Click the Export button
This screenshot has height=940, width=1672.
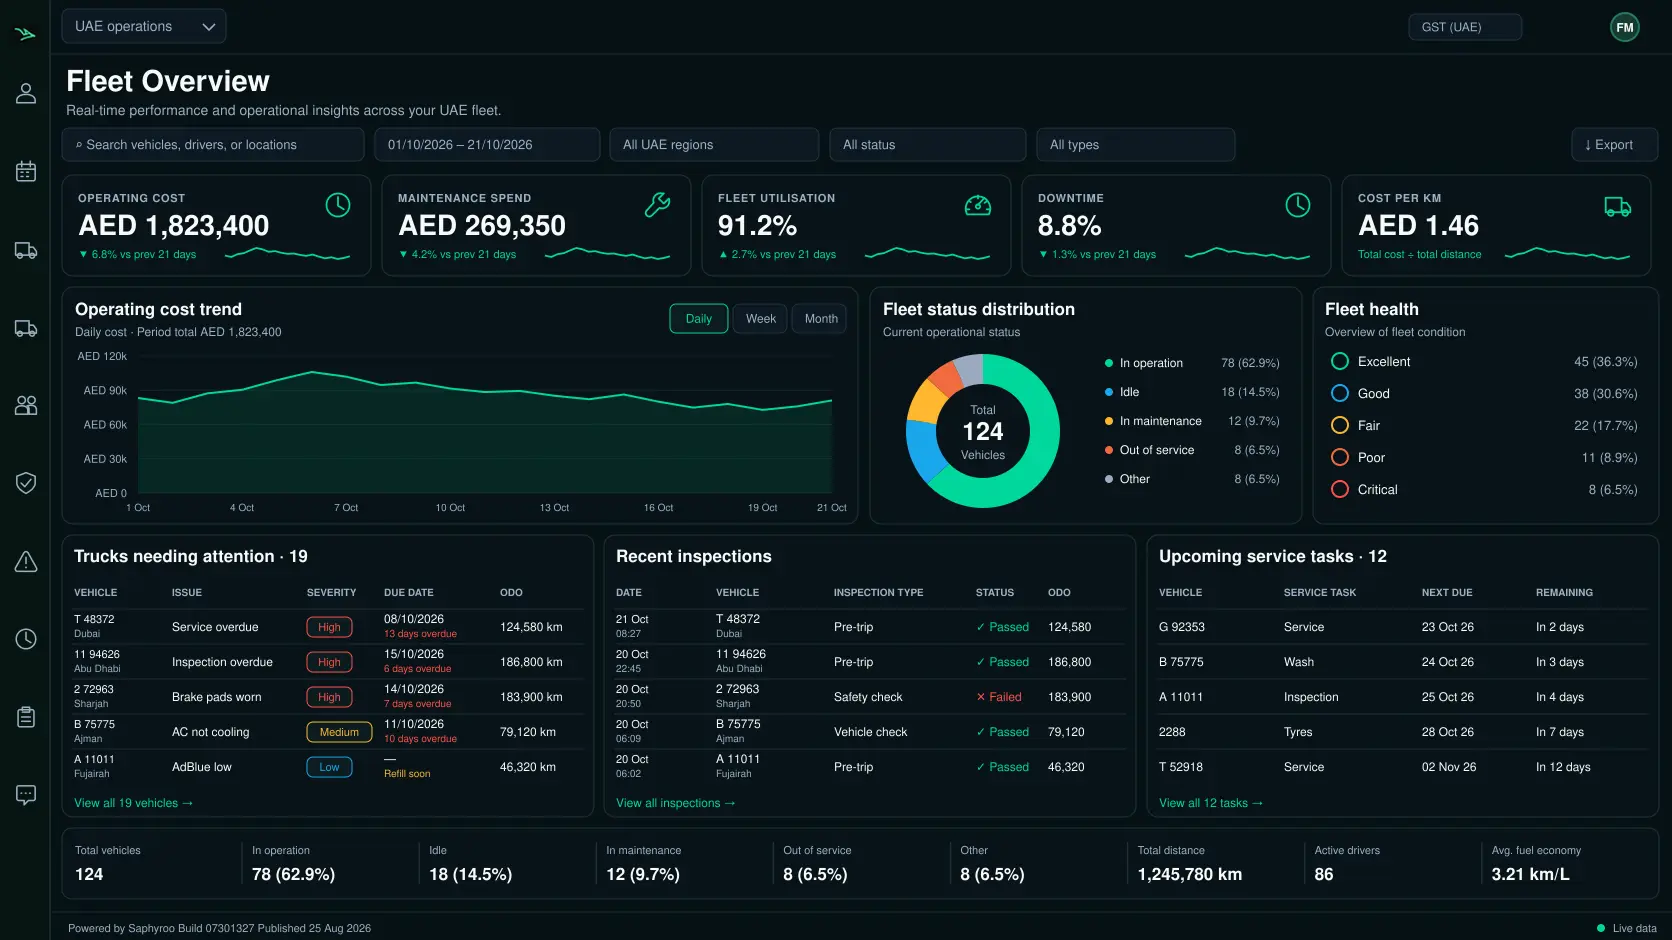pyautogui.click(x=1614, y=144)
